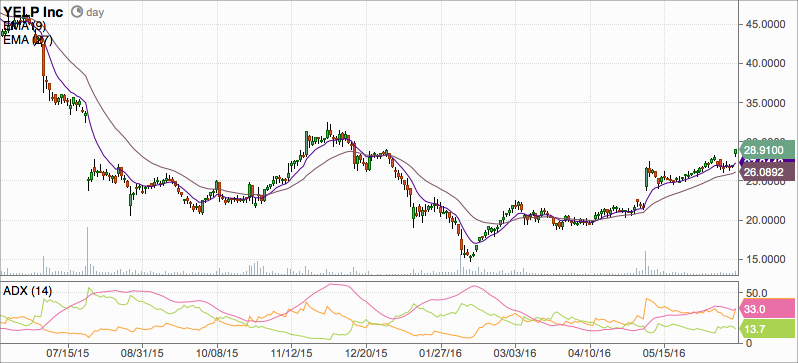Click the 08/31/15 date label
The height and width of the screenshot is (363, 798).
(142, 353)
